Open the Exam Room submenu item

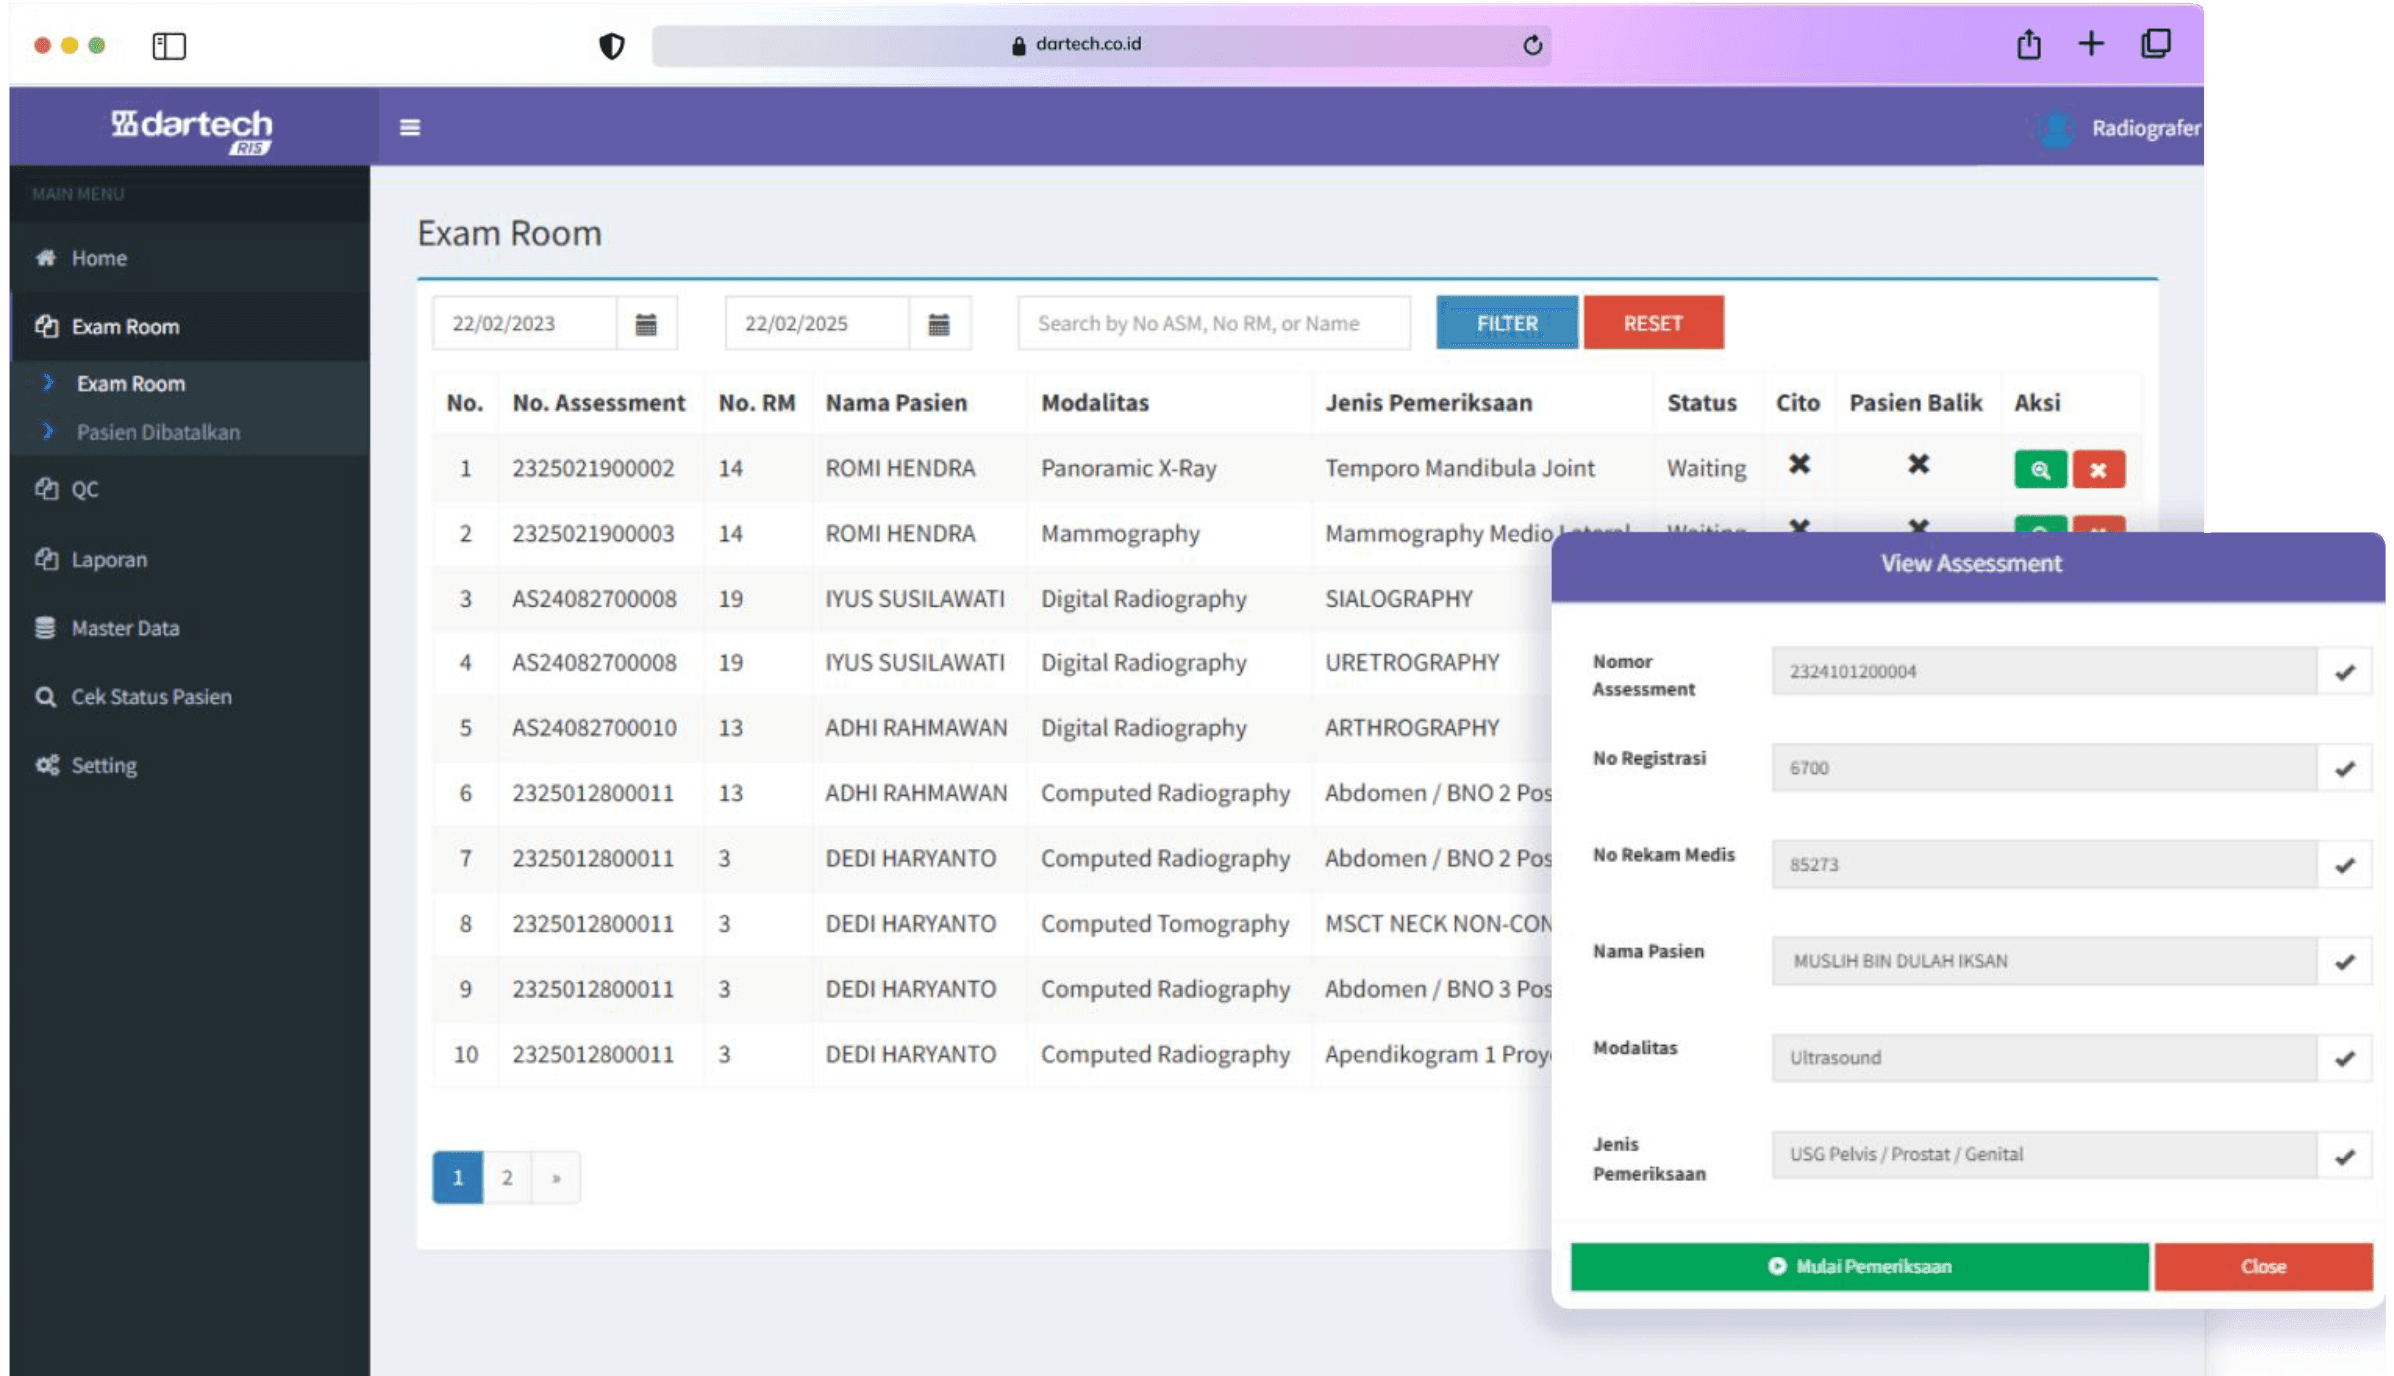point(130,384)
